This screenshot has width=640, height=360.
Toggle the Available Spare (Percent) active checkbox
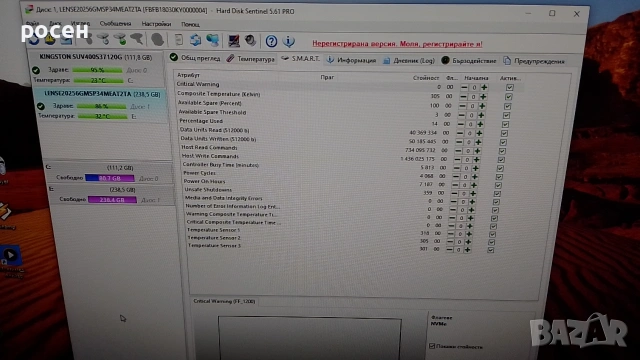[x=507, y=106]
